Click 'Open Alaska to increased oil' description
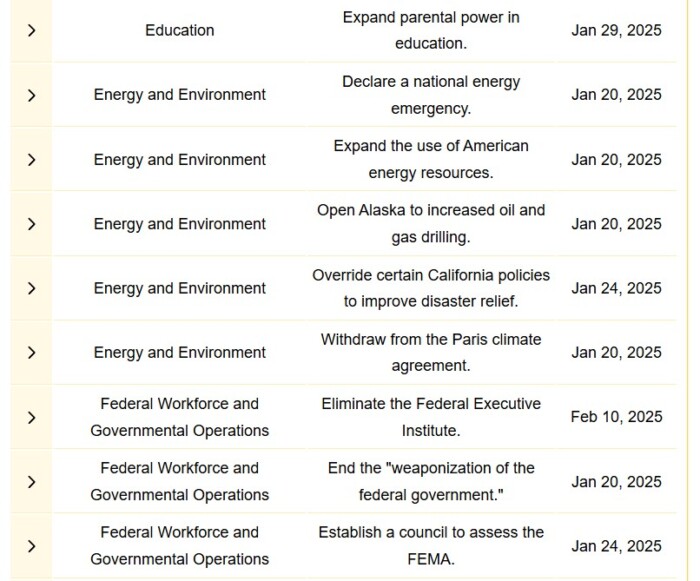The height and width of the screenshot is (581, 700). pyautogui.click(x=431, y=224)
